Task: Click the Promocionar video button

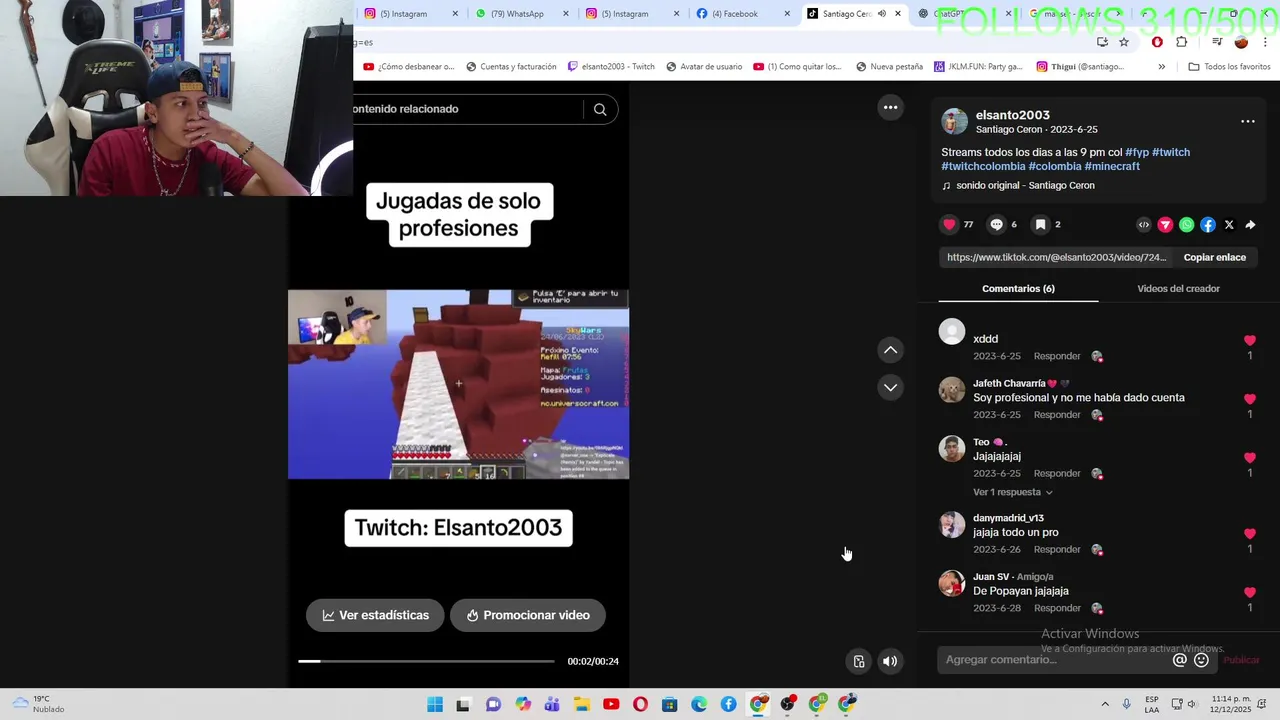Action: pos(527,615)
